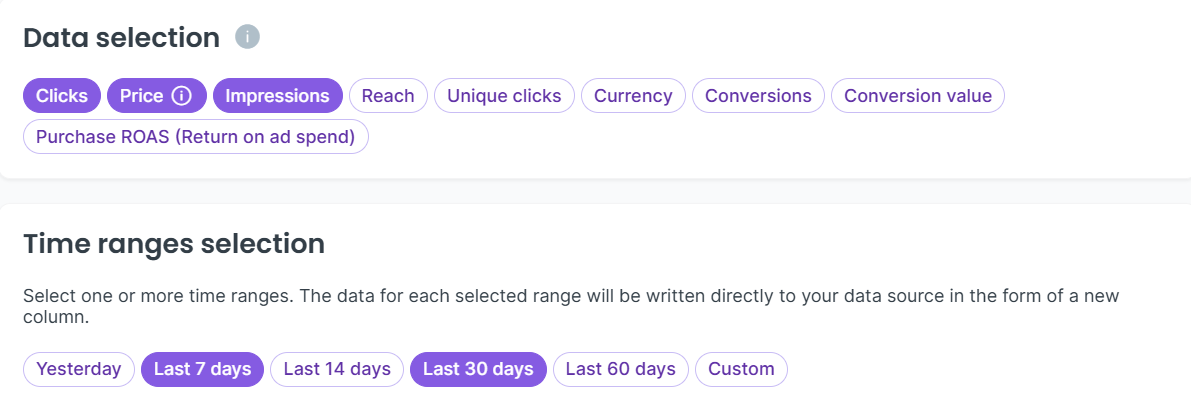Image resolution: width=1191 pixels, height=405 pixels.
Task: Select the Yesterday time range
Action: tap(79, 369)
